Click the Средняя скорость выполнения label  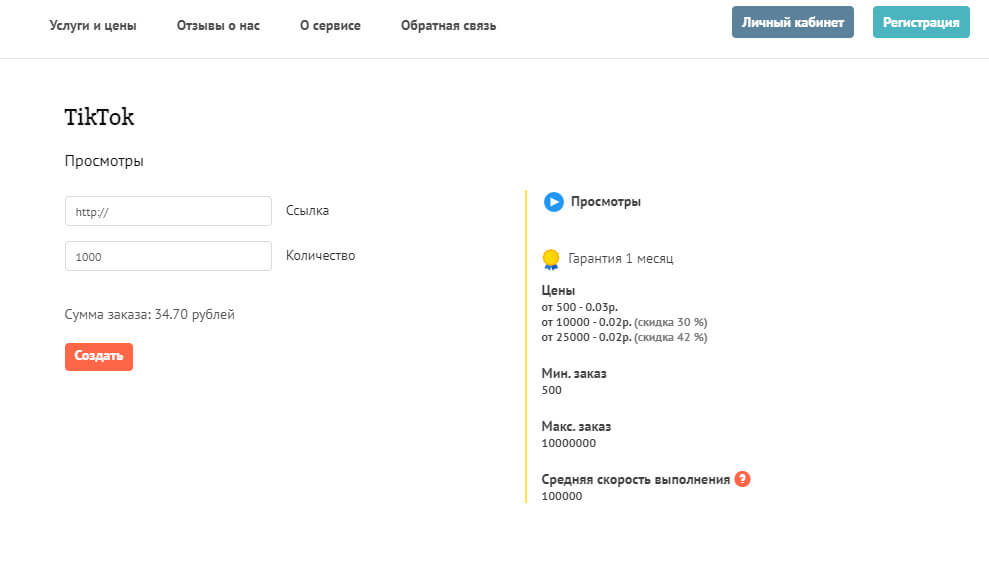coord(635,479)
